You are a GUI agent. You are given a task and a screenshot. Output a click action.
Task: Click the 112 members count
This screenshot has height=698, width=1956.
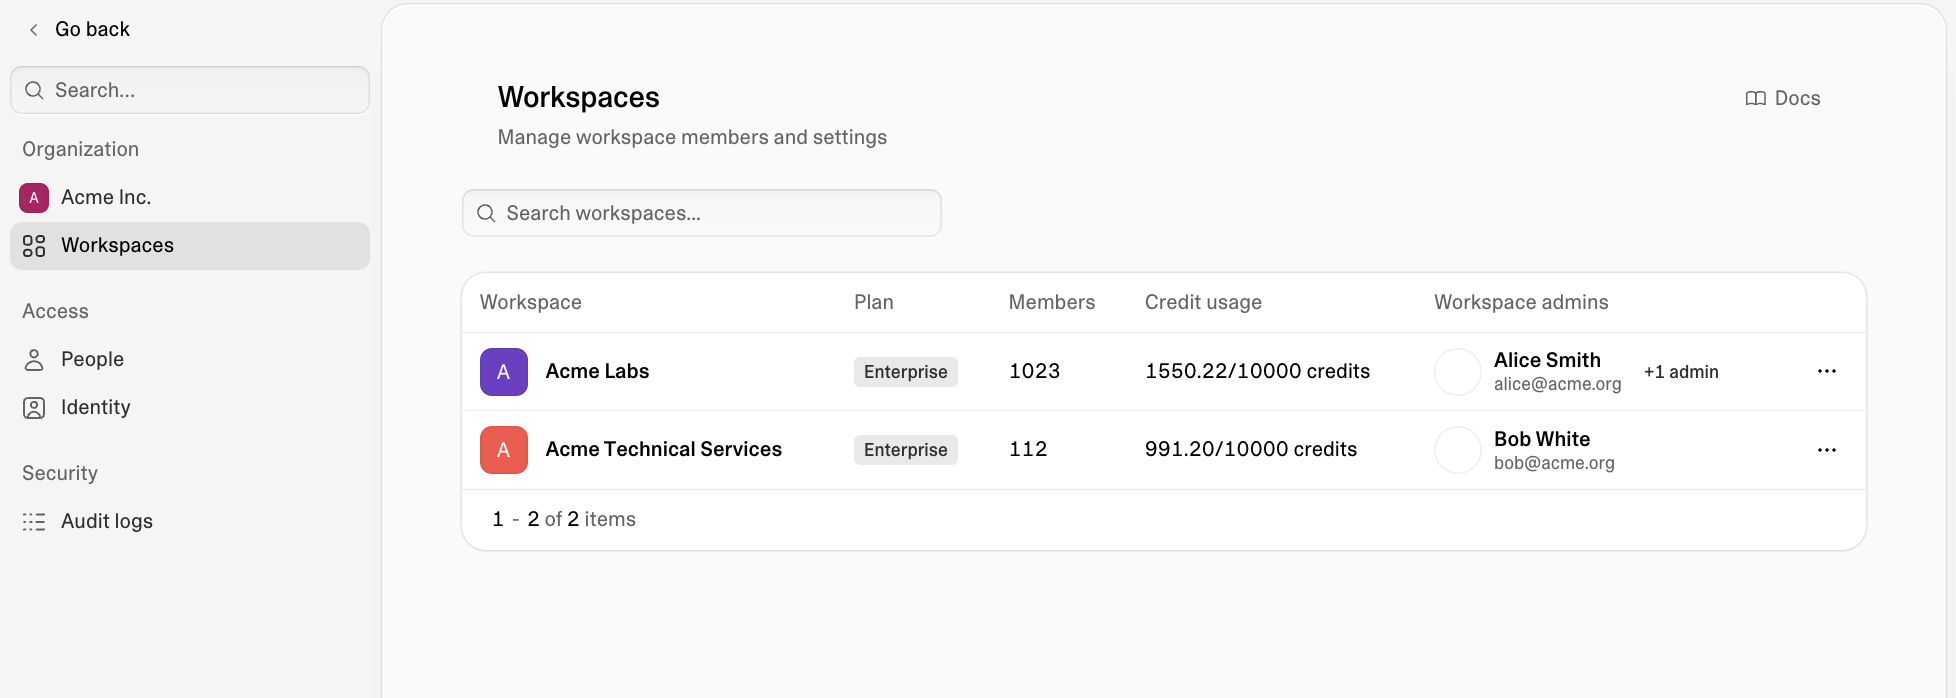tap(1028, 449)
